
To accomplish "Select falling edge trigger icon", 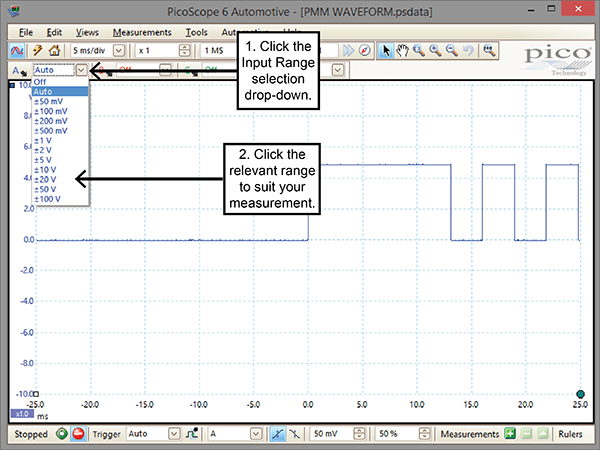I will (295, 434).
